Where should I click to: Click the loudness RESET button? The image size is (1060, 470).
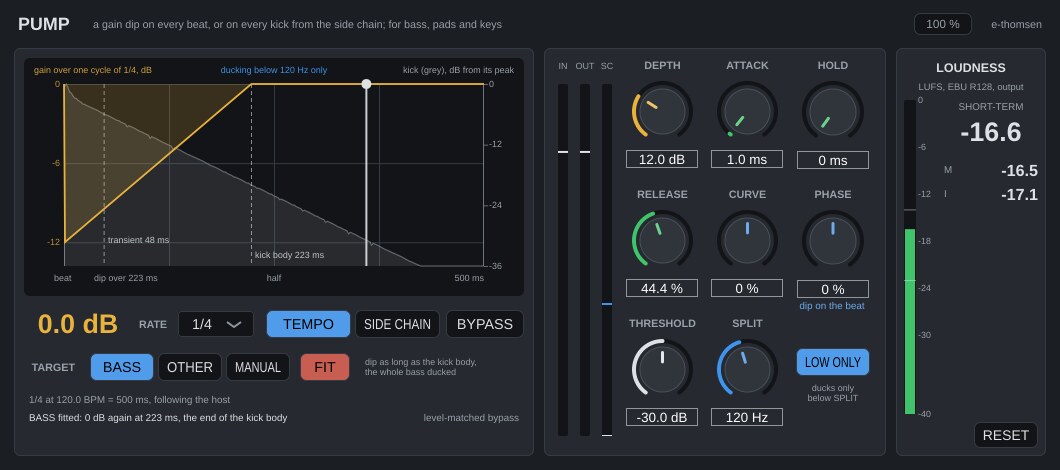[1005, 435]
